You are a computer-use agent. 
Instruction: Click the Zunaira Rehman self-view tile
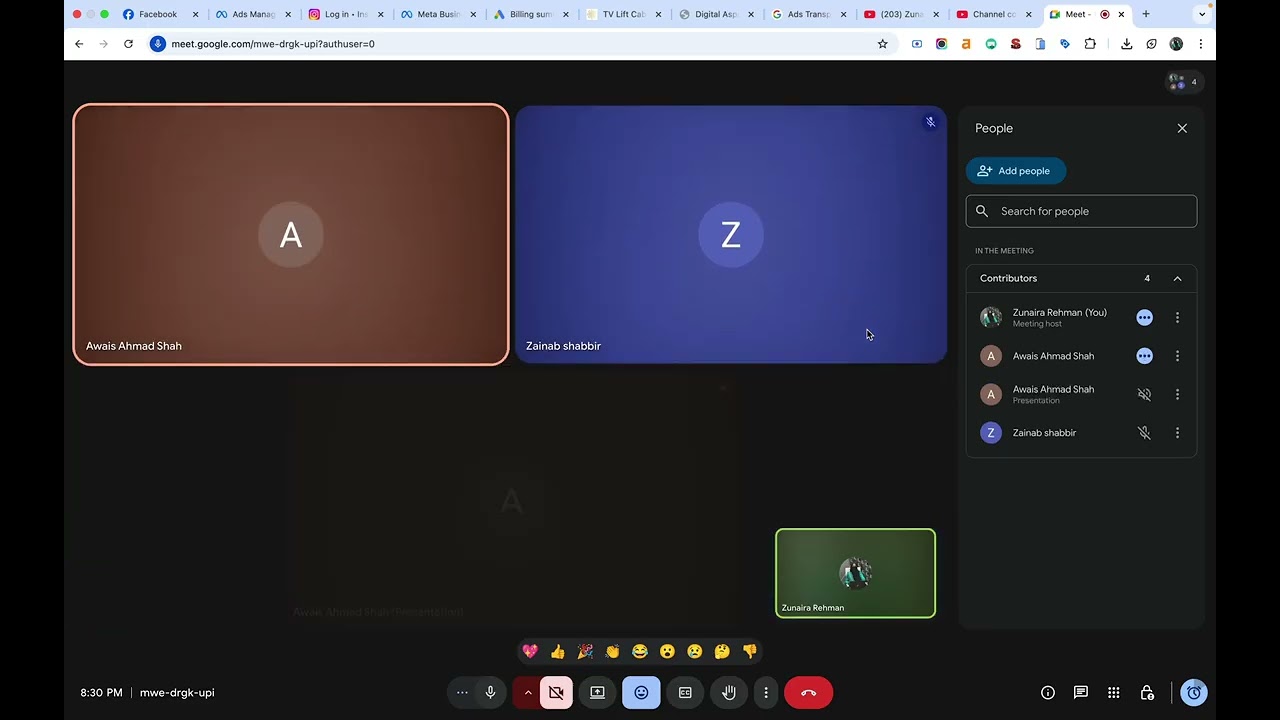click(855, 573)
